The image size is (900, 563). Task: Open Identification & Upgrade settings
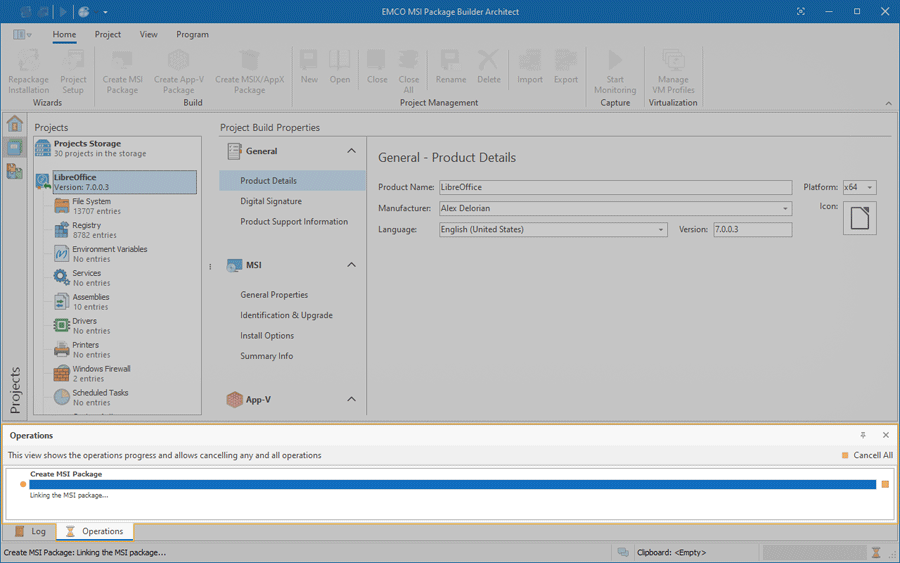(x=286, y=315)
